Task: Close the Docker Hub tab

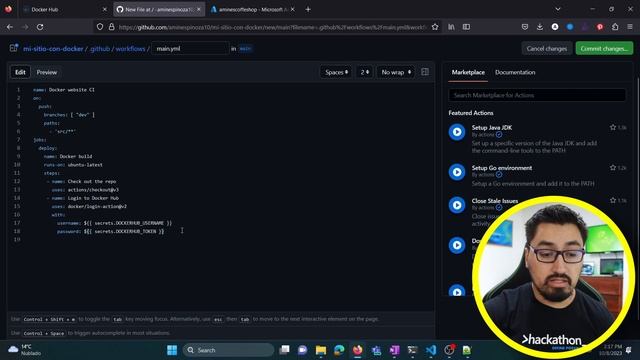Action: 104,9
